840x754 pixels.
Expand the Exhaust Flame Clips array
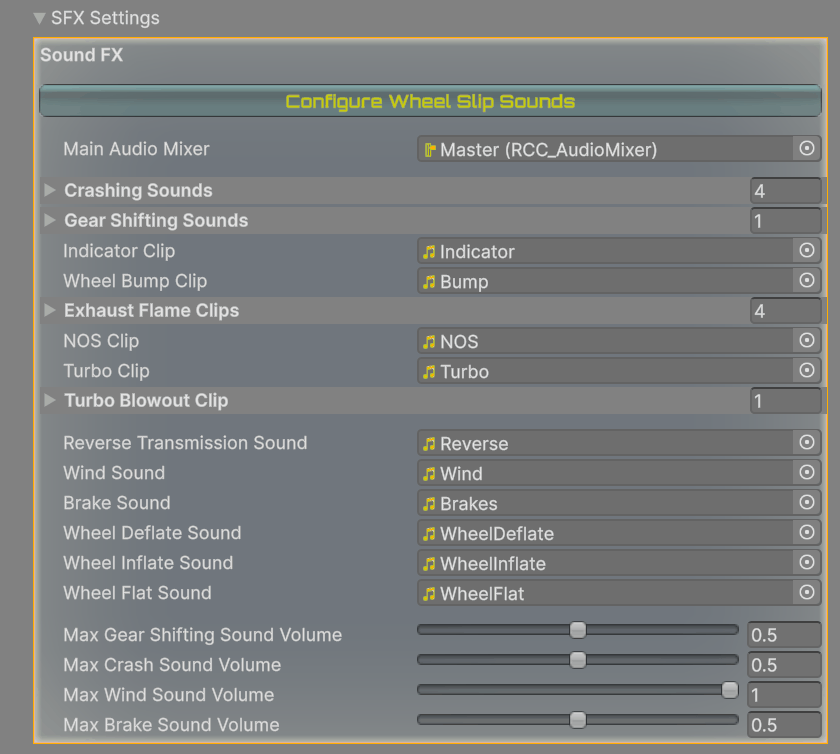pyautogui.click(x=49, y=310)
